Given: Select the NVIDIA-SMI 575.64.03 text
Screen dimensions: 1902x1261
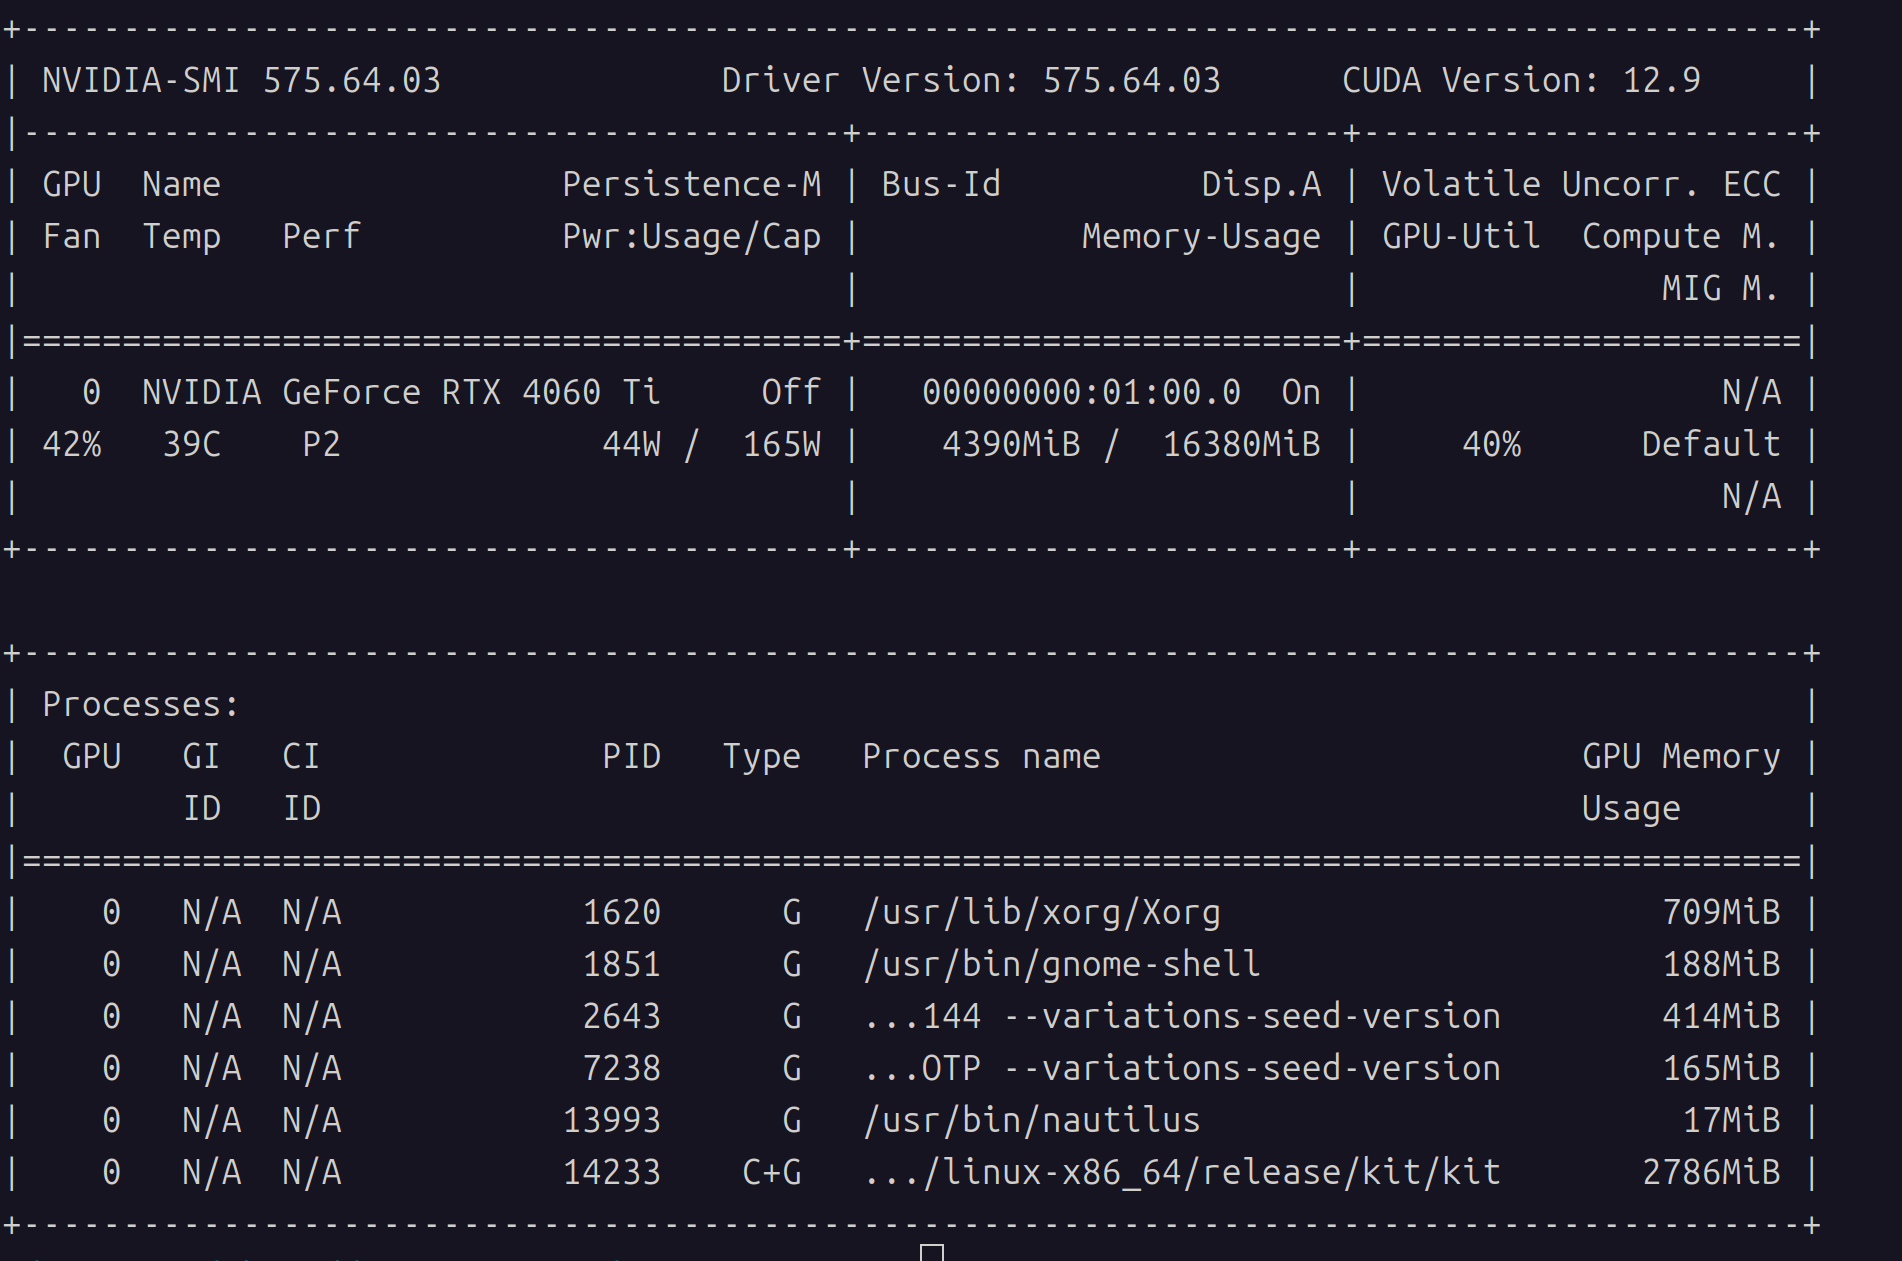Looking at the screenshot, I should 241,80.
